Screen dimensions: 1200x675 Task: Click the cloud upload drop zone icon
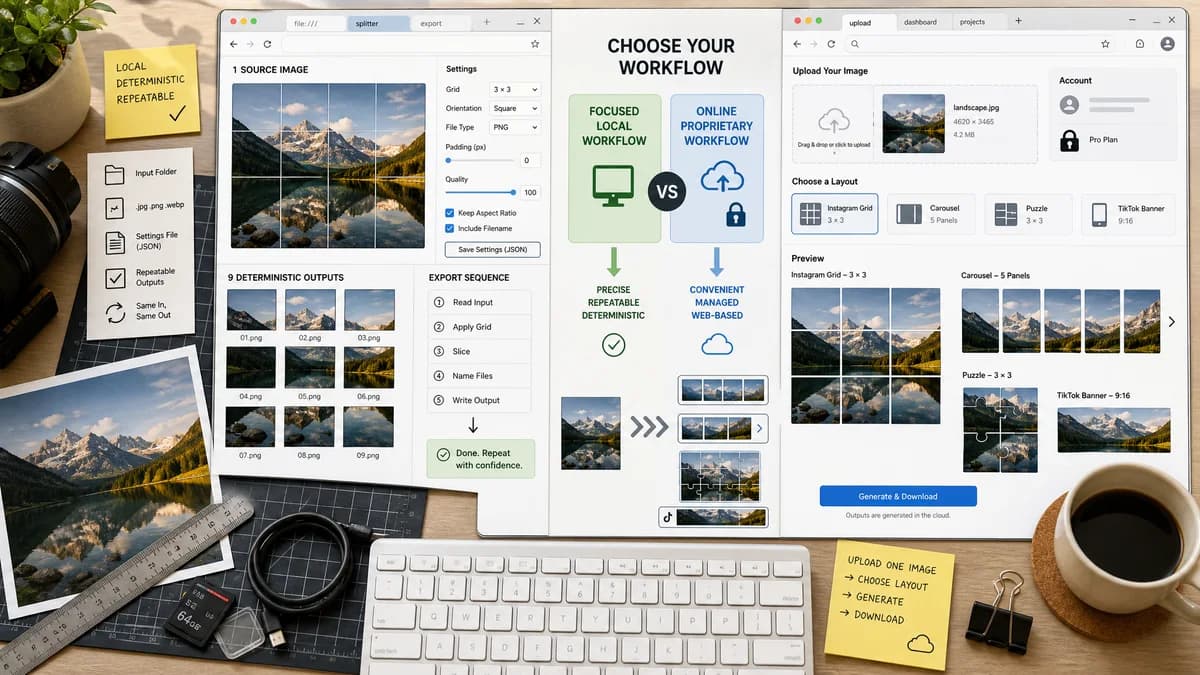point(833,122)
